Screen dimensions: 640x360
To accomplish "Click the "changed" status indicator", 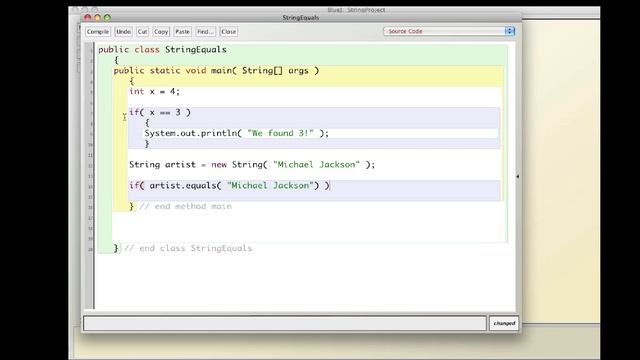I will point(504,323).
